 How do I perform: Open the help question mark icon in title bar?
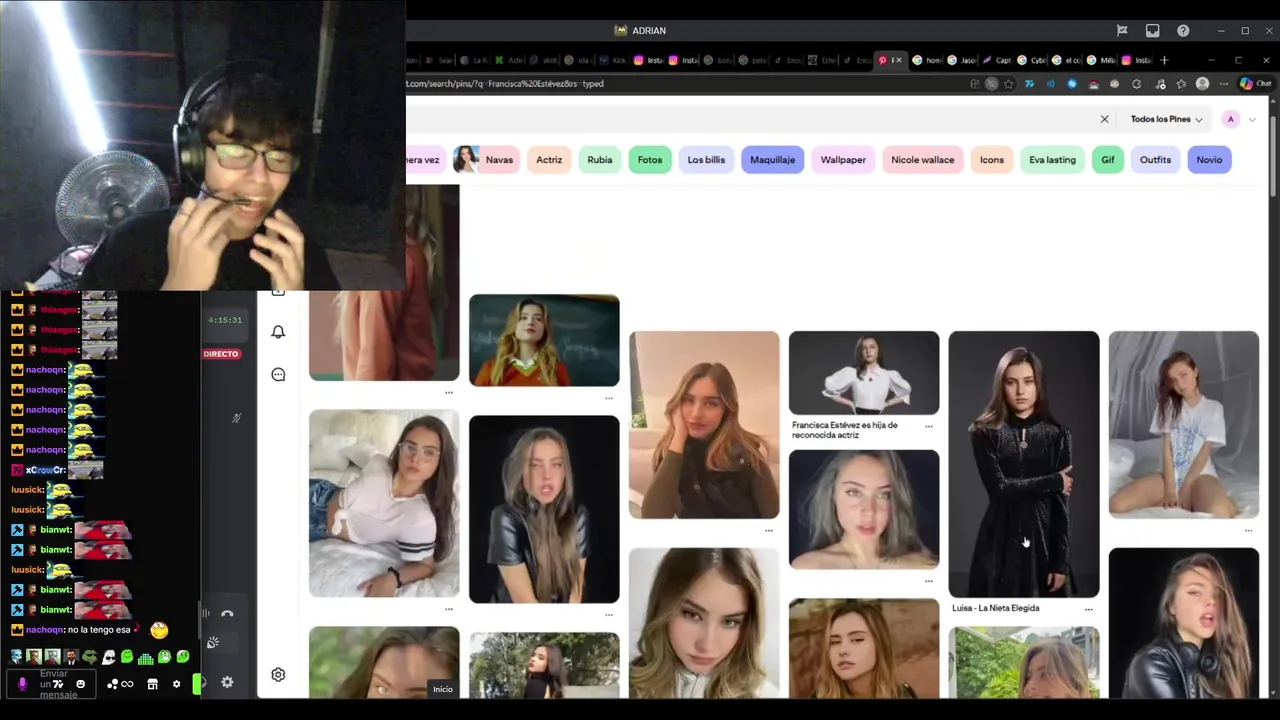(x=1183, y=31)
